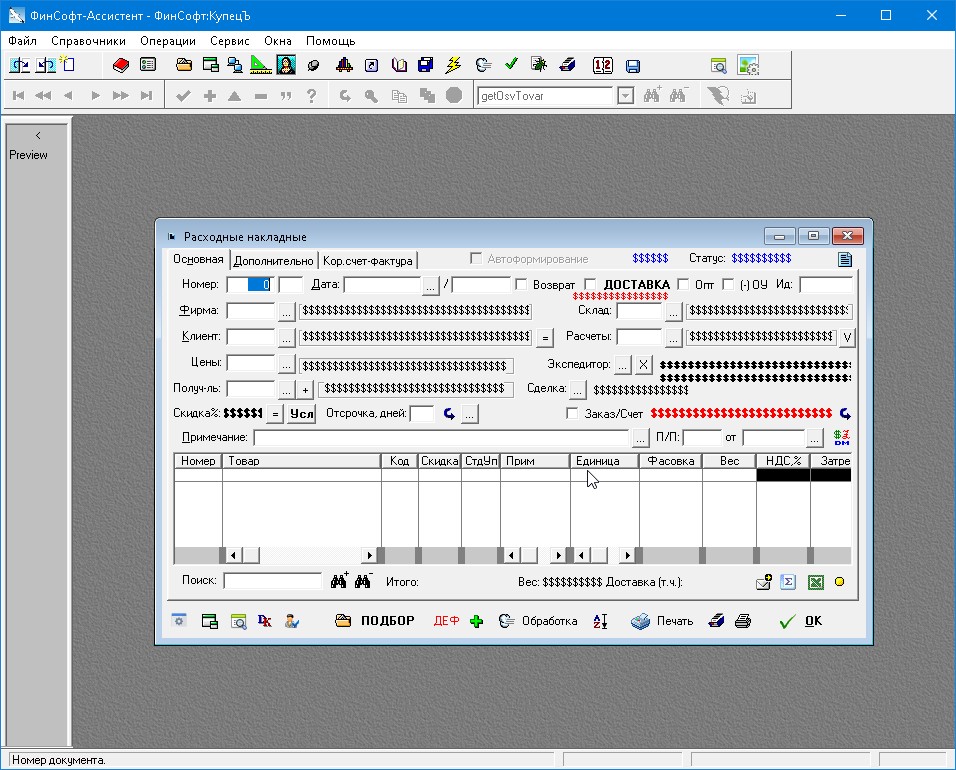Click the red book icon in toolbar

point(121,66)
